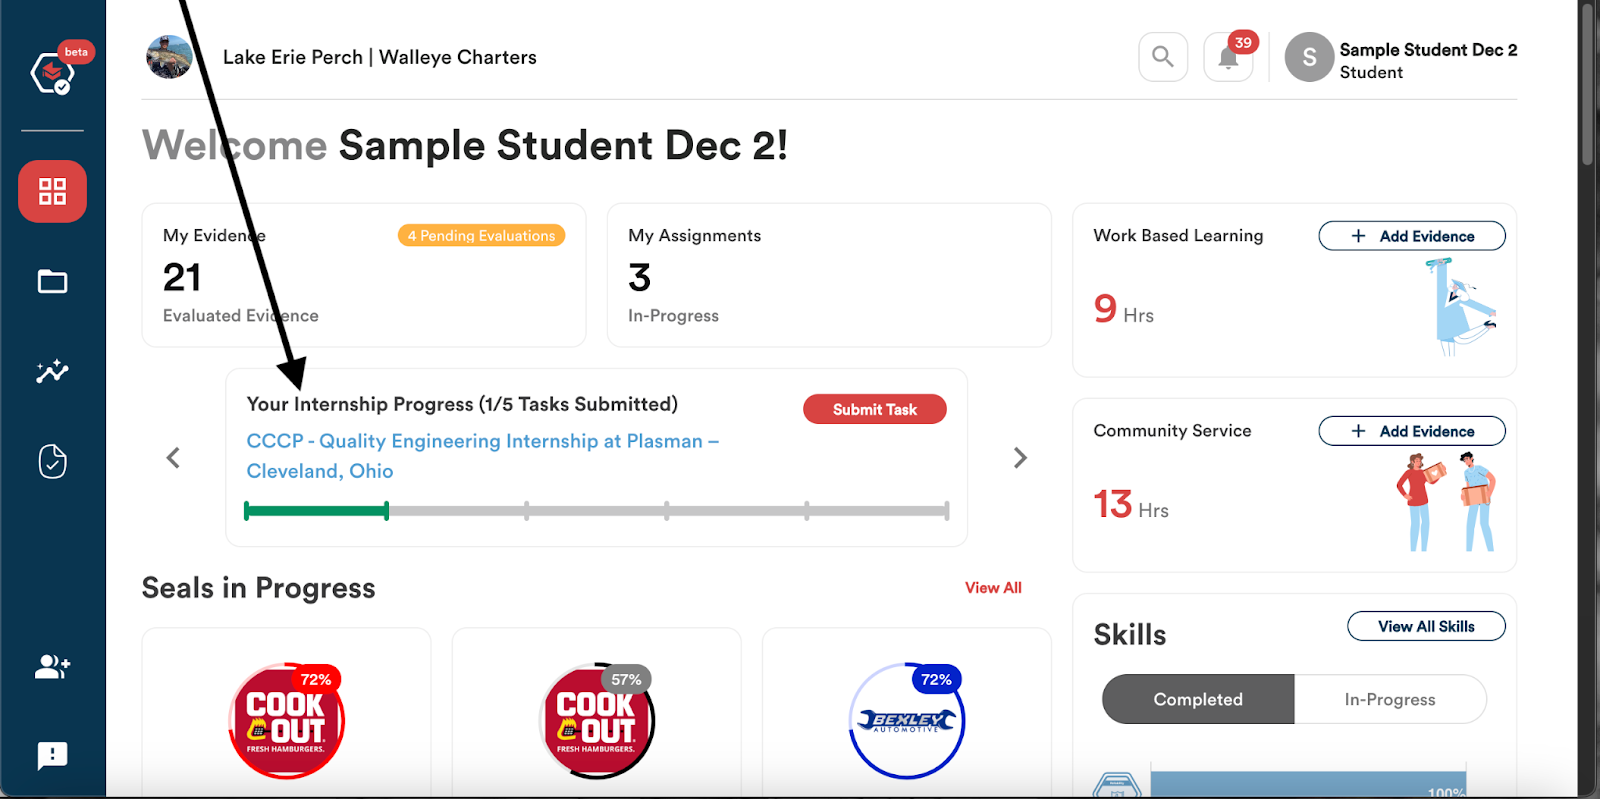The width and height of the screenshot is (1600, 799).
Task: Open the CCCP Quality Engineering Internship link
Action: tap(483, 456)
